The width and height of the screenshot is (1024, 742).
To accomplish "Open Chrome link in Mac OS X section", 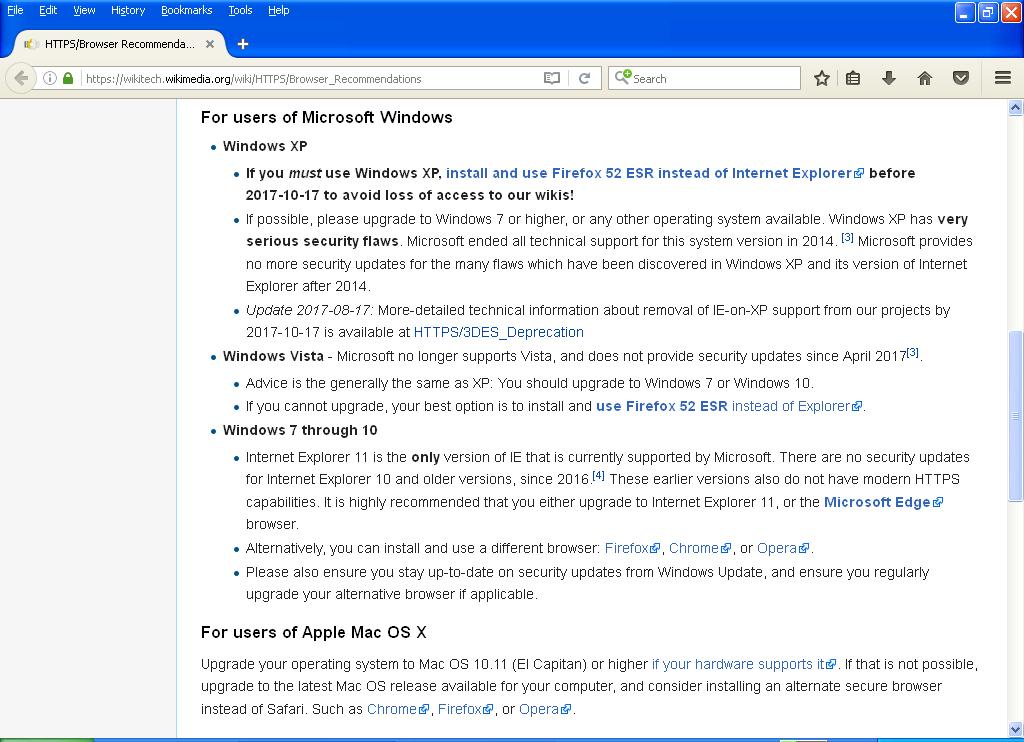I will click(398, 709).
